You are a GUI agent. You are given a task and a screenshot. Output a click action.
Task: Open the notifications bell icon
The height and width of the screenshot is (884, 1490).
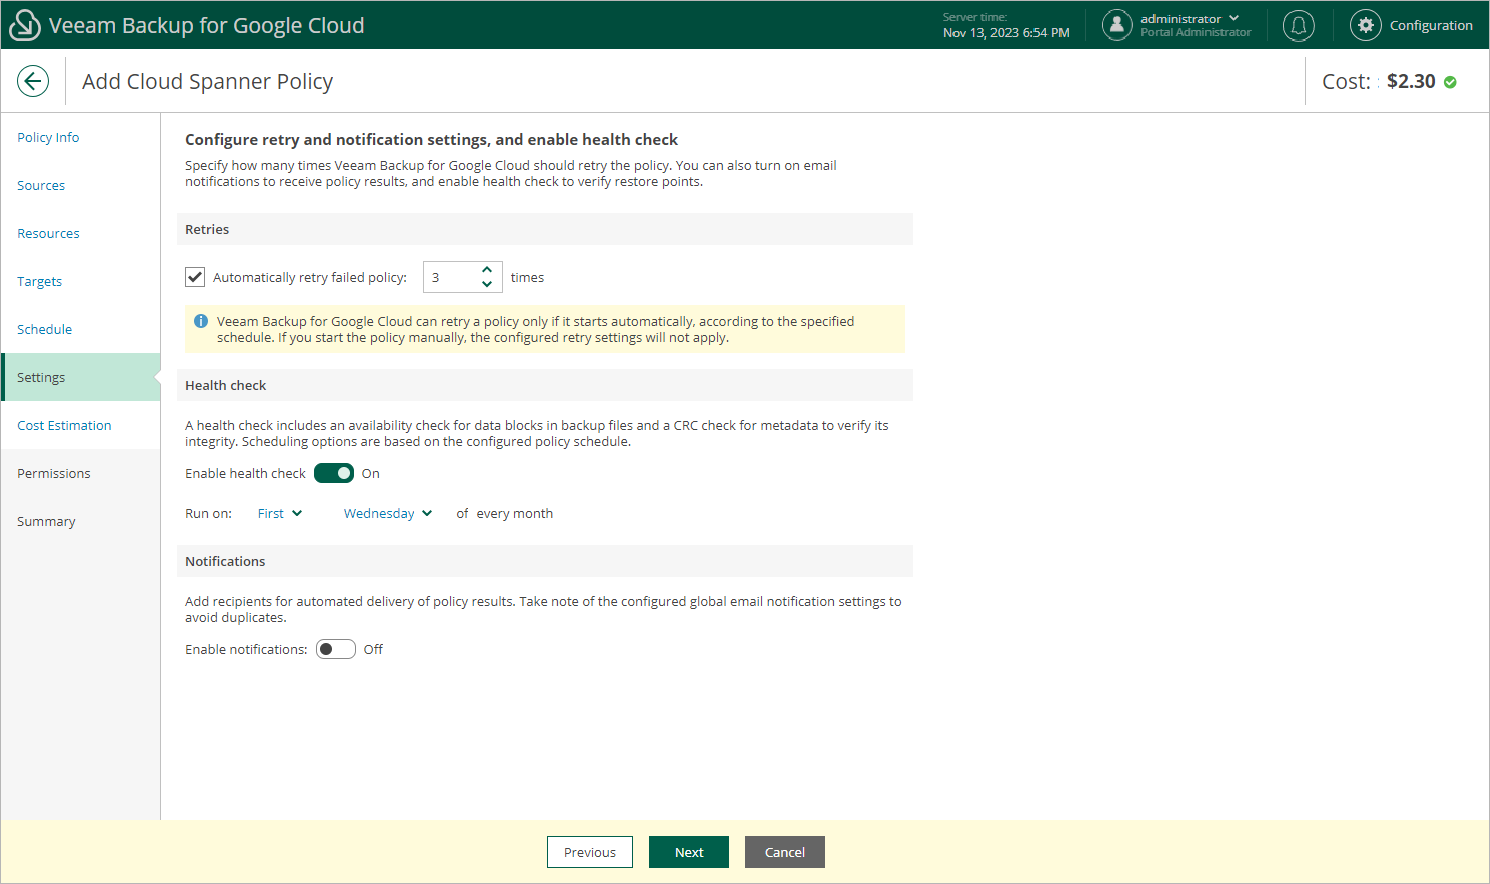tap(1299, 25)
